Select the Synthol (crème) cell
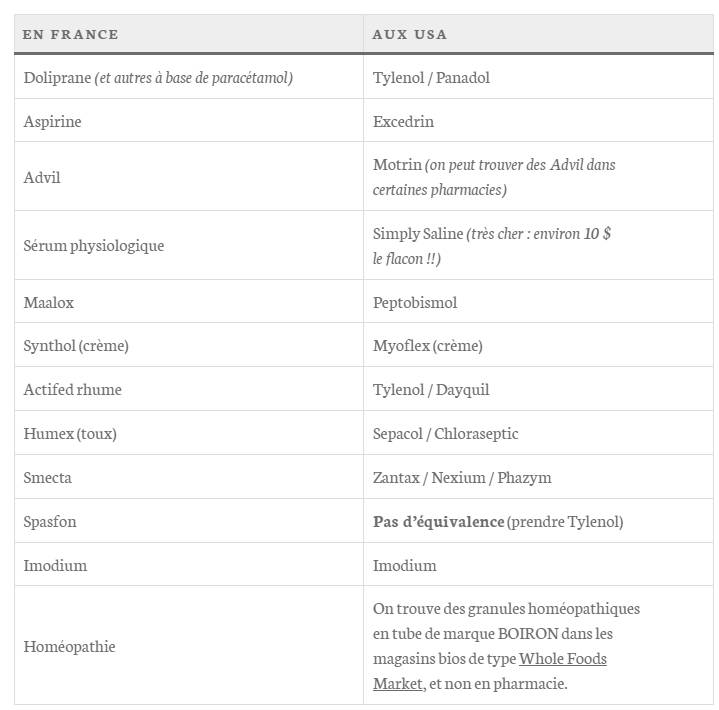The height and width of the screenshot is (710, 719). [x=76, y=346]
